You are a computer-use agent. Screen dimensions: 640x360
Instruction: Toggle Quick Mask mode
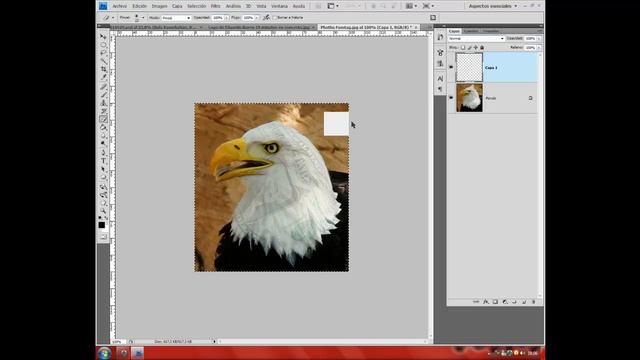pyautogui.click(x=103, y=237)
